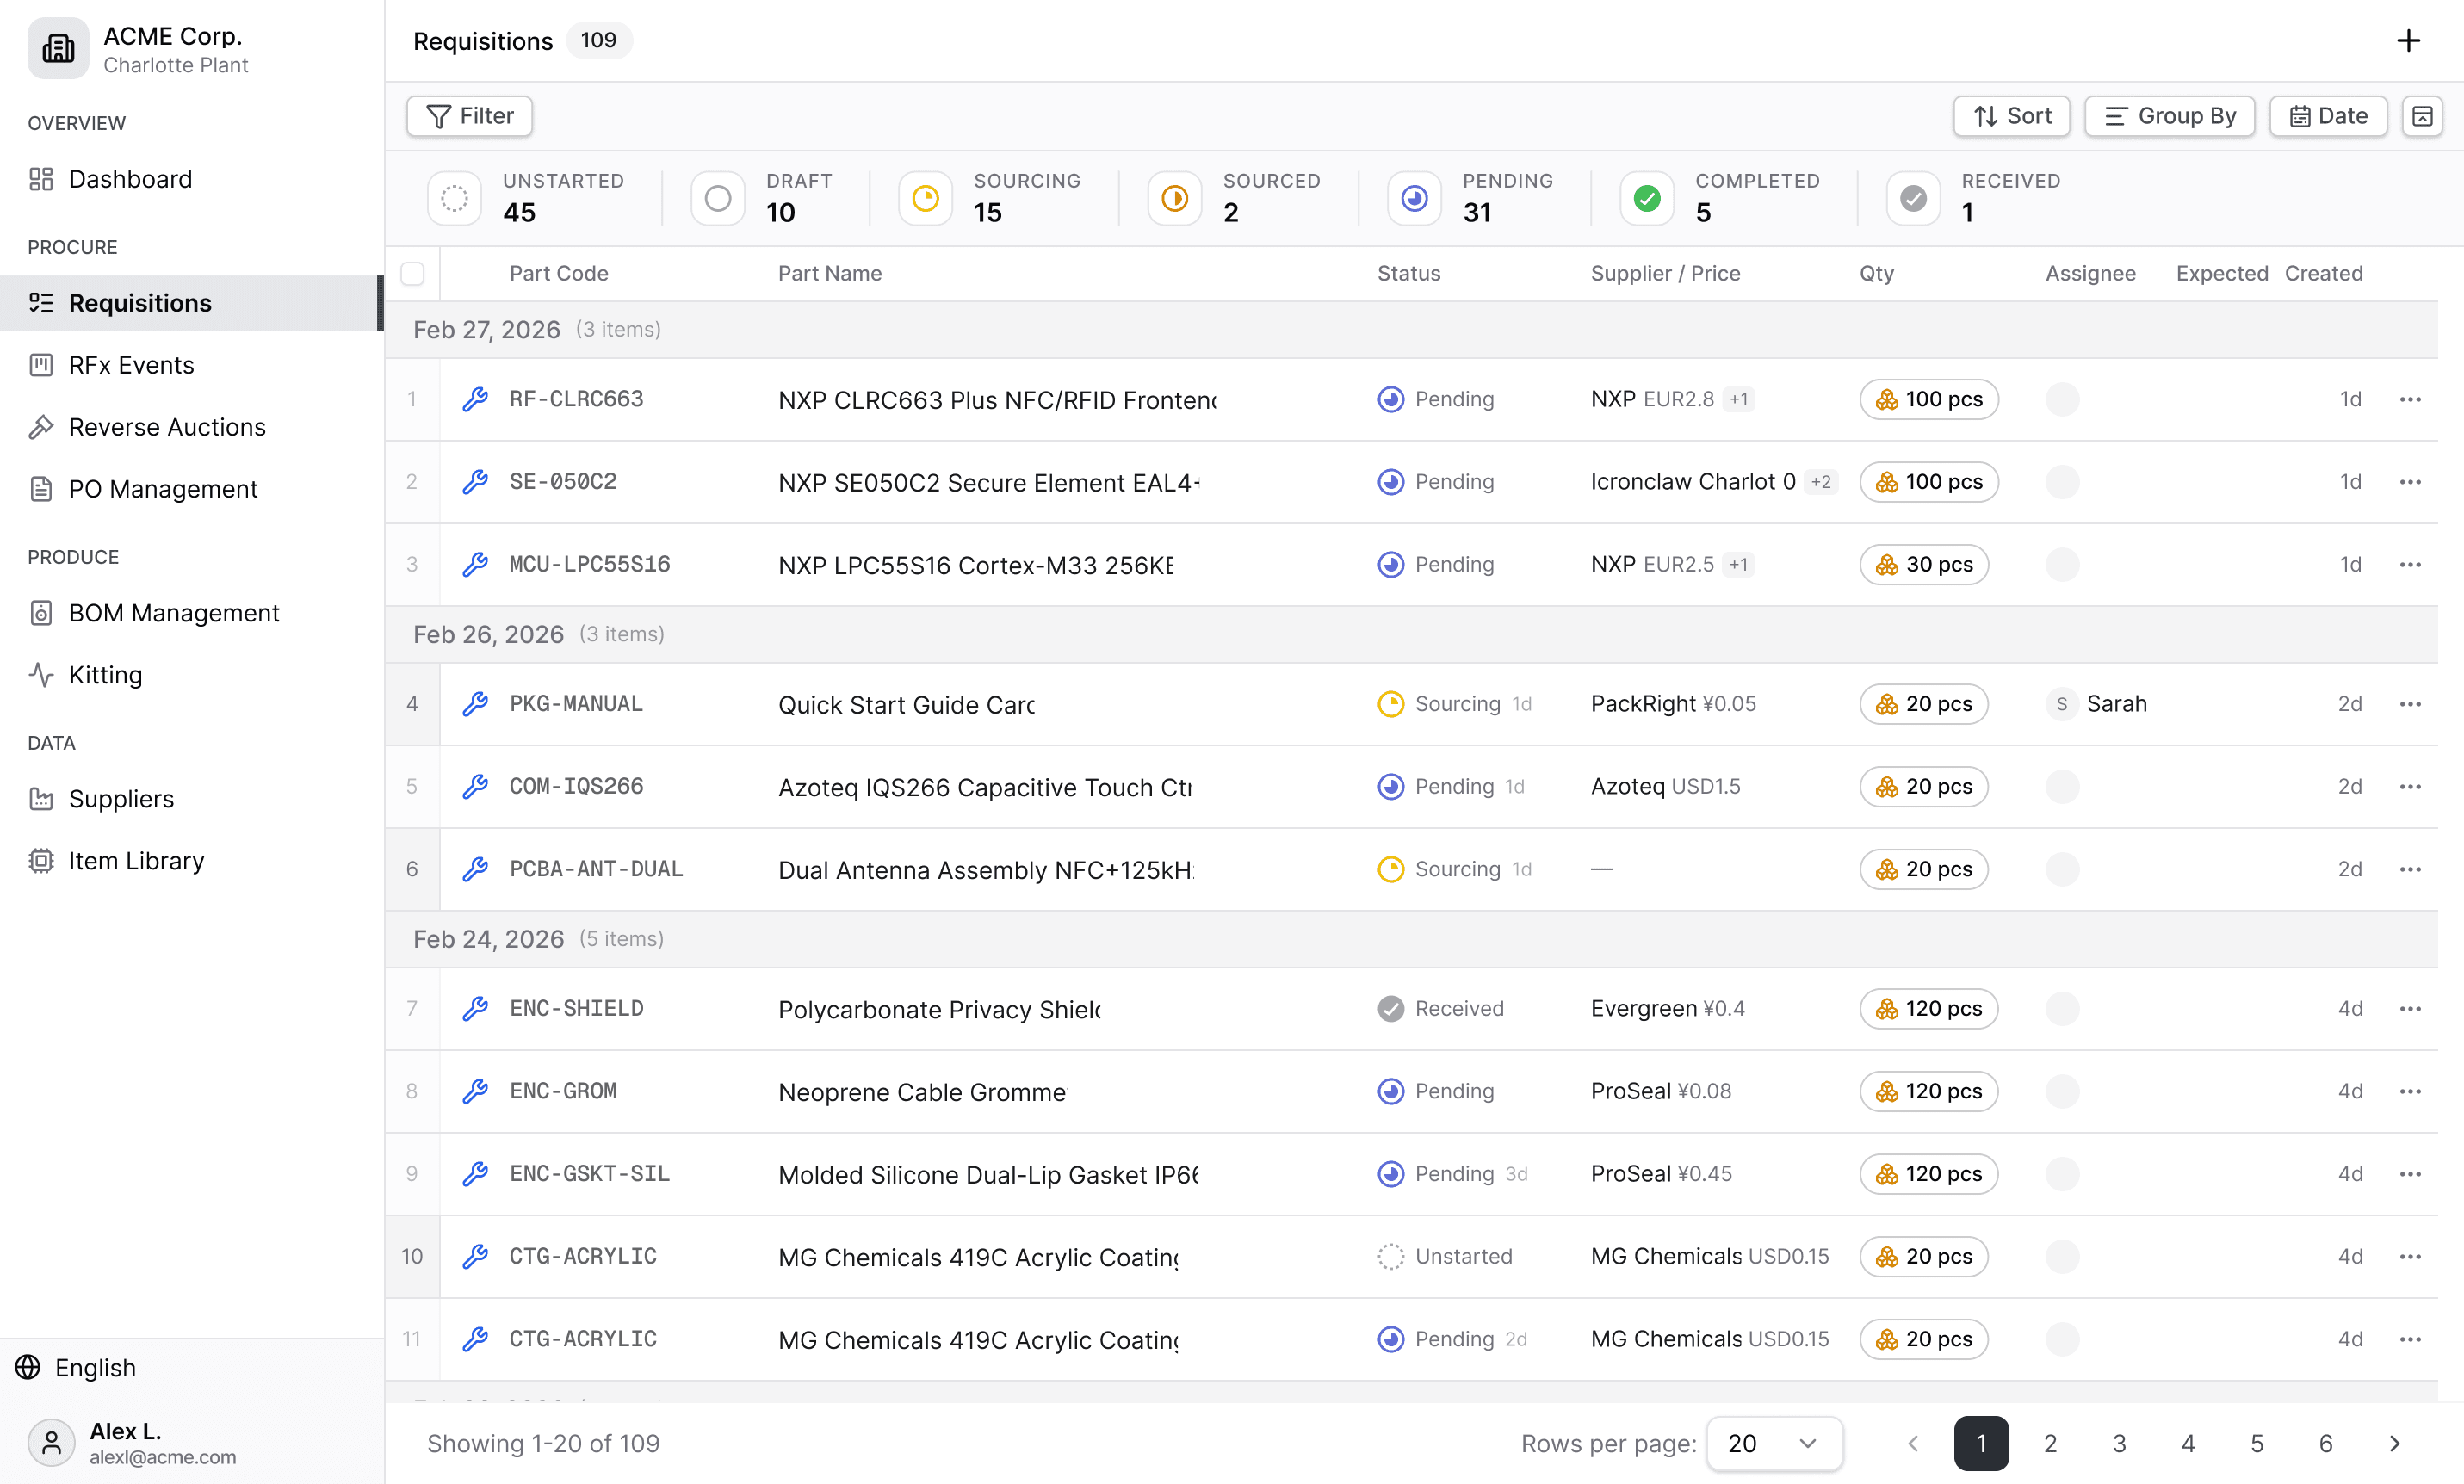Go to PO Management

point(163,489)
